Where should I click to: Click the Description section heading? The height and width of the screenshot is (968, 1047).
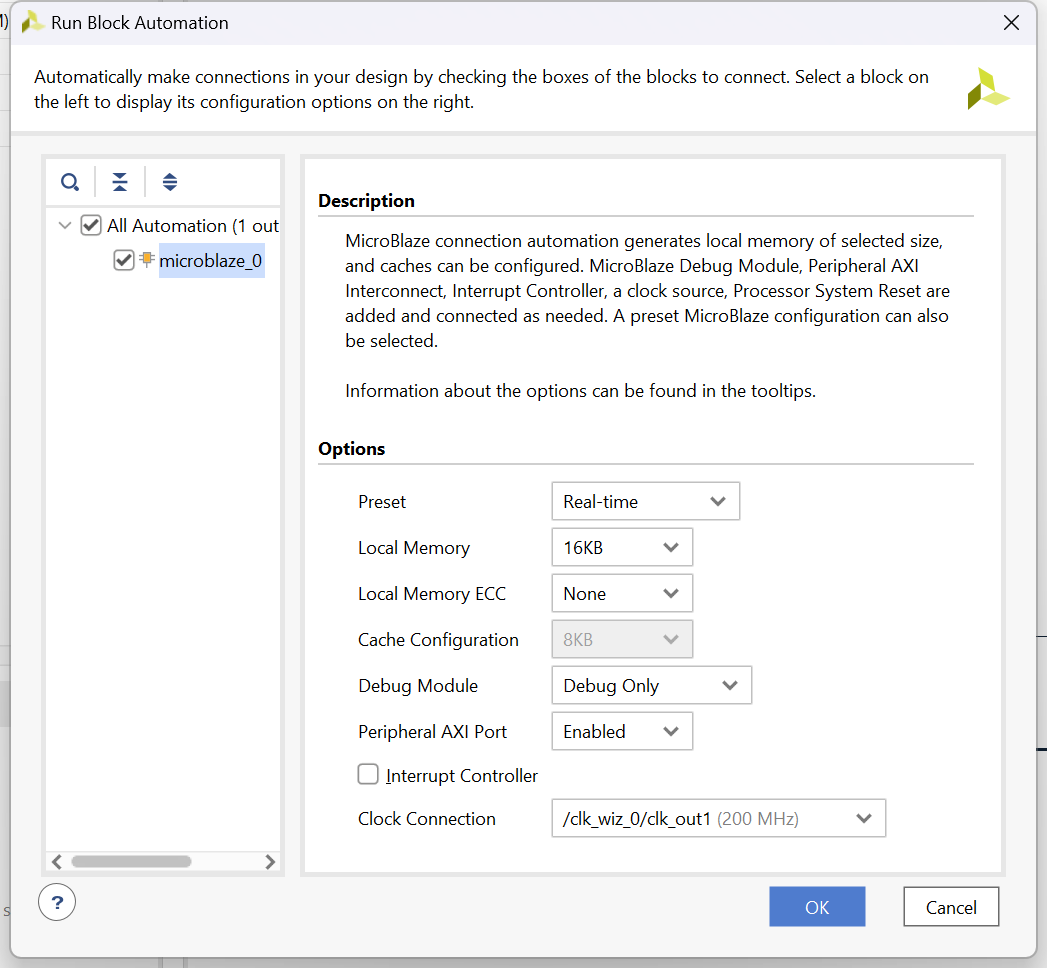tap(367, 201)
